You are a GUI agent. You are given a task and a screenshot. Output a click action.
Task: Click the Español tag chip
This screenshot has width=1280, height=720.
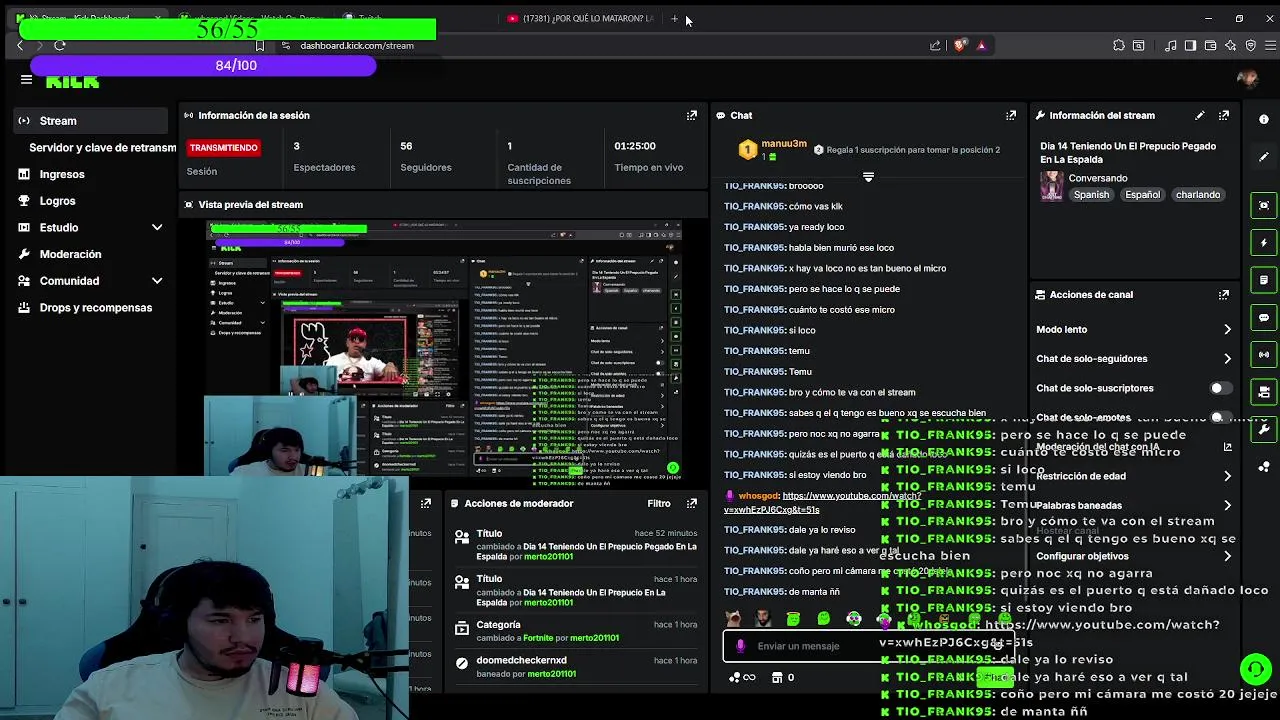click(x=1142, y=195)
